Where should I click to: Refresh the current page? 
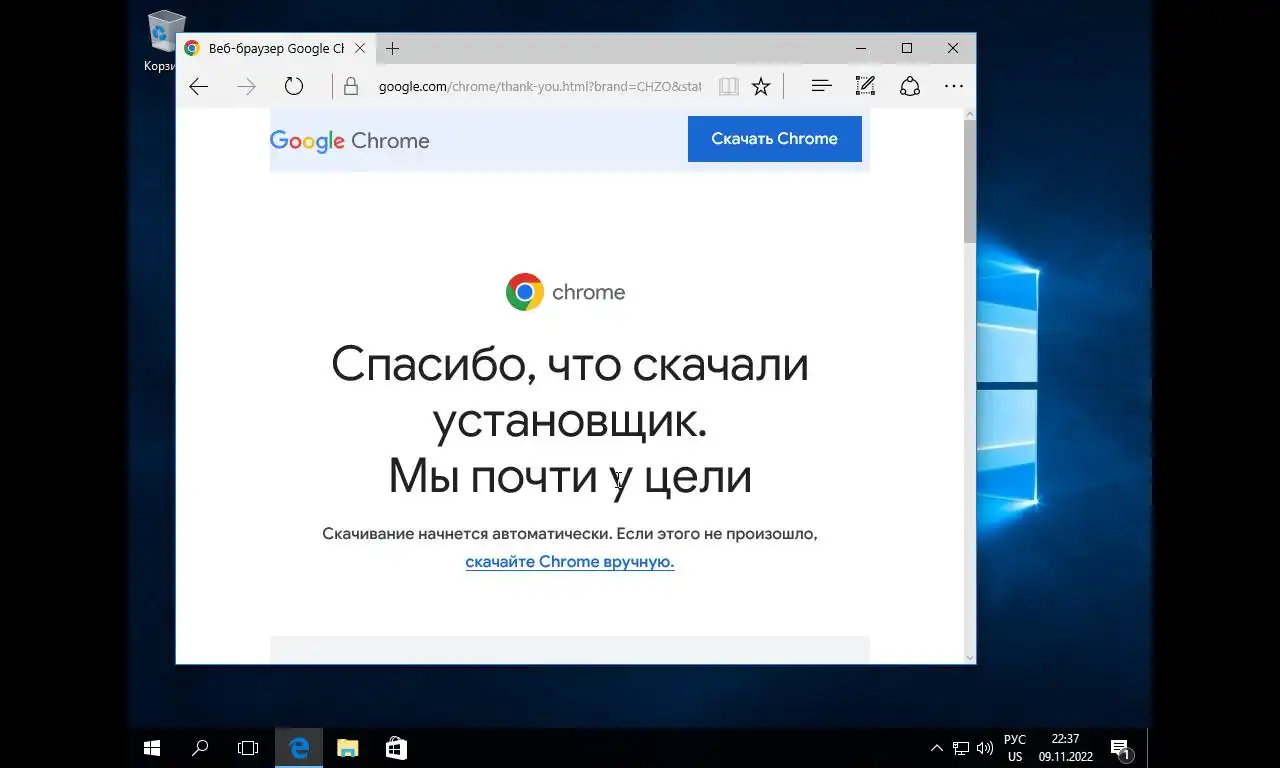coord(293,87)
